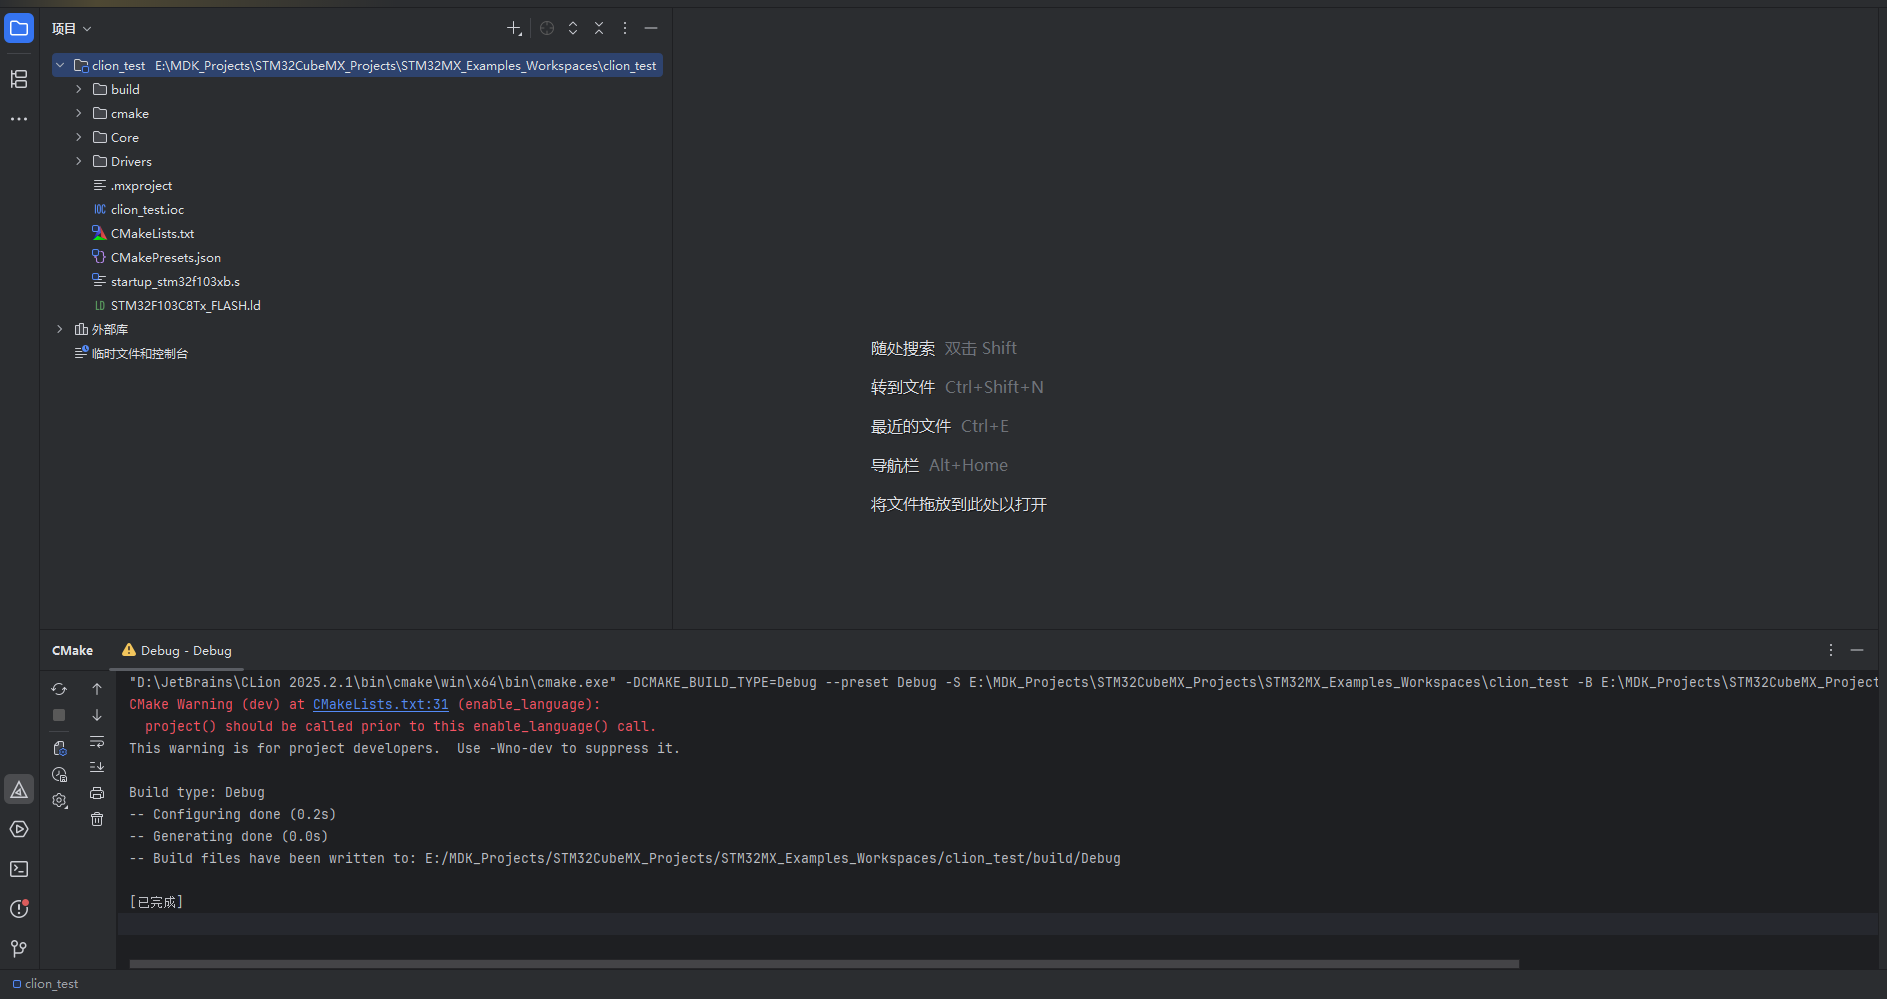Click the 'Configuring done (0.2s)' line
The height and width of the screenshot is (999, 1887).
tap(233, 815)
